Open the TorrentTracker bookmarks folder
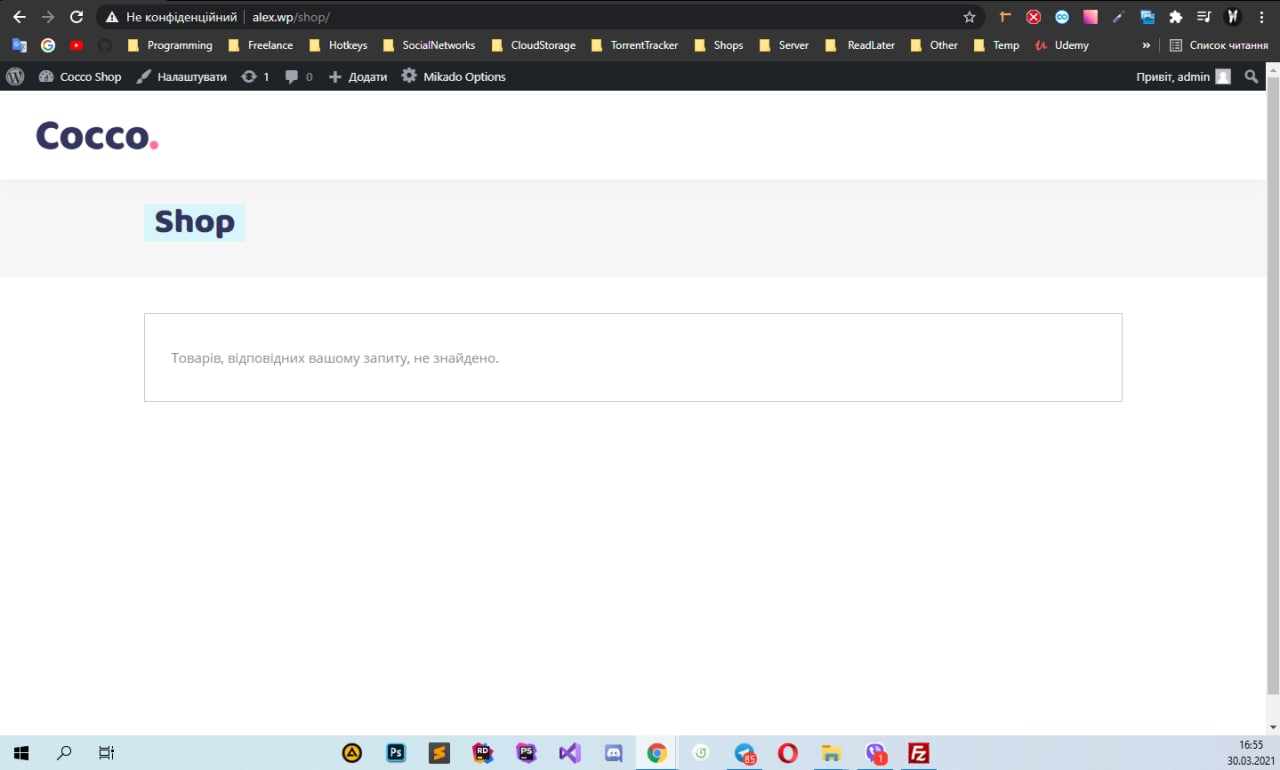 pyautogui.click(x=635, y=45)
